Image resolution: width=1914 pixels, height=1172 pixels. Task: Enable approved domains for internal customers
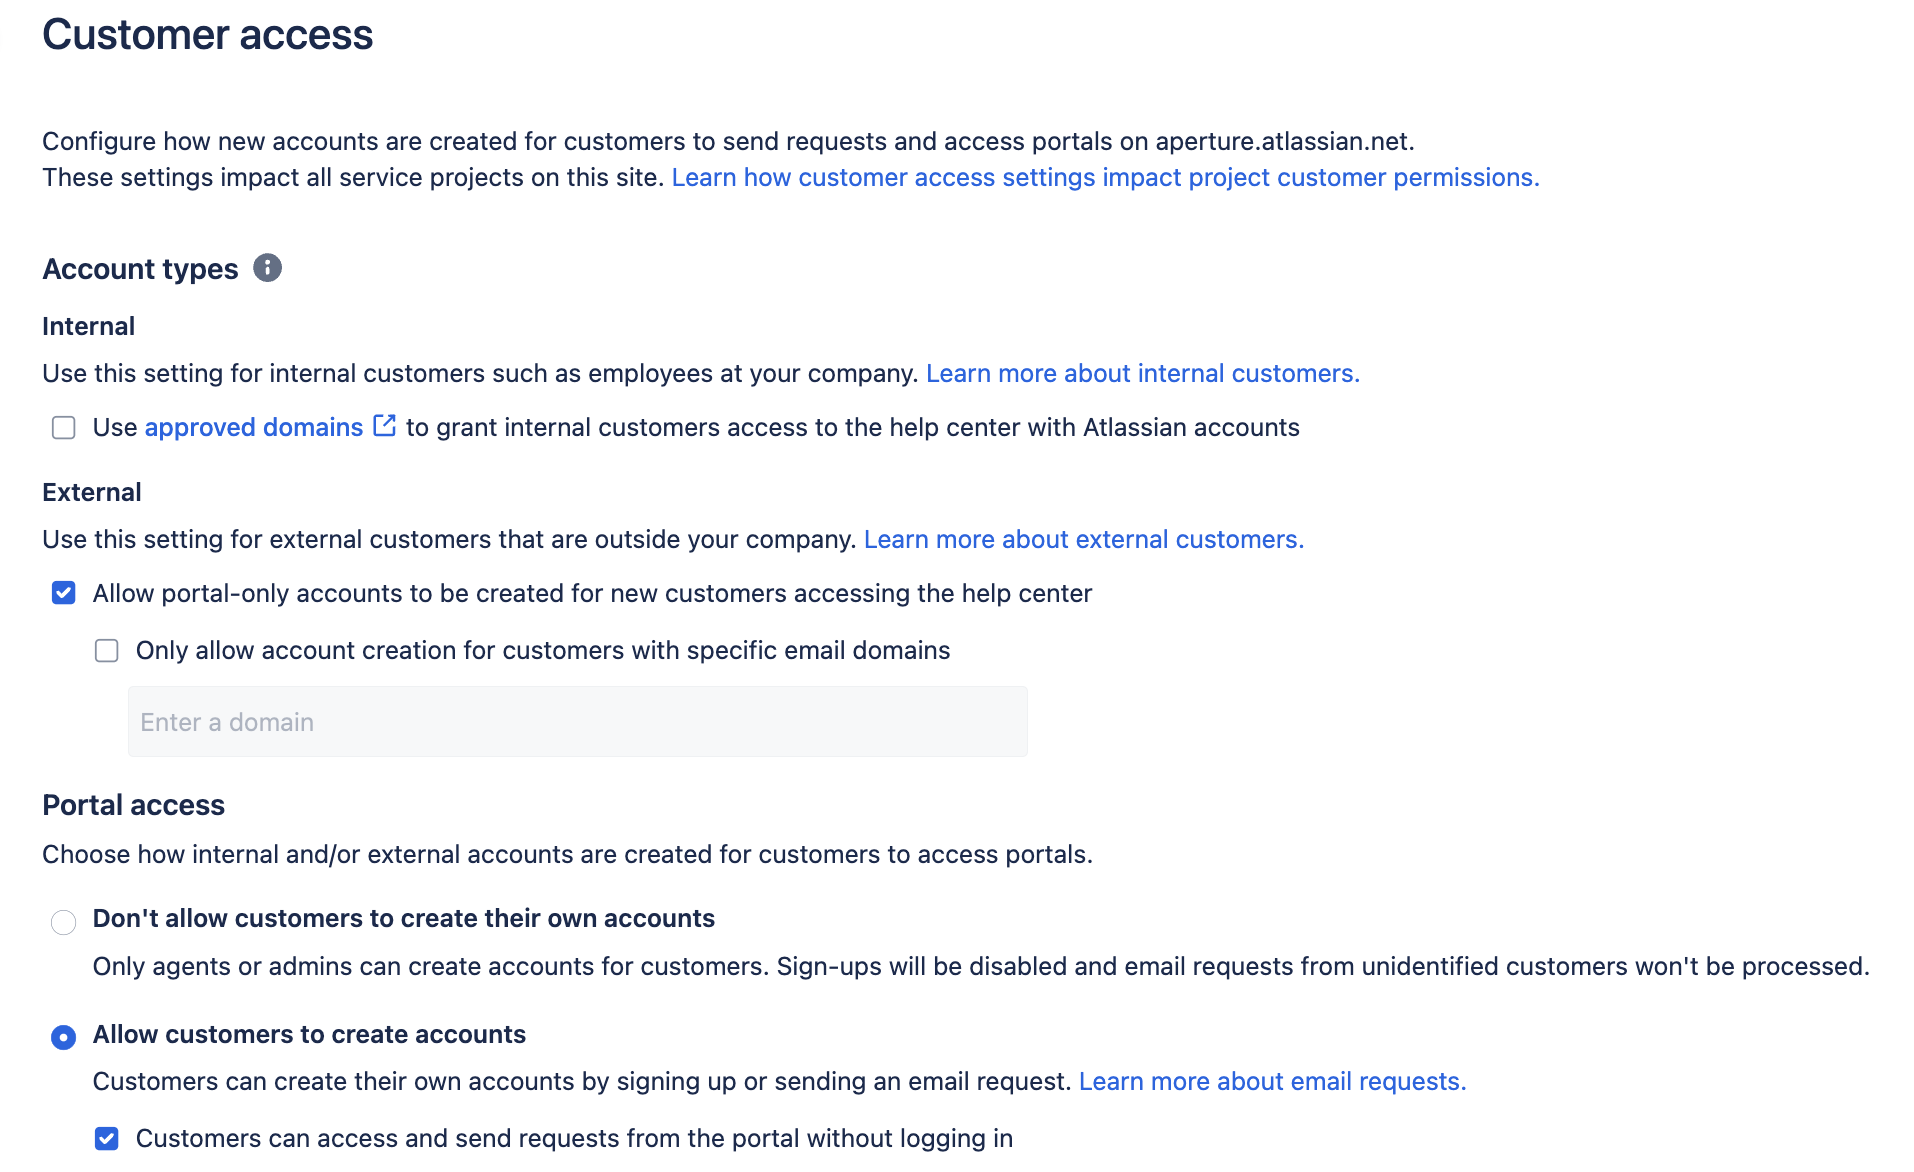(63, 427)
